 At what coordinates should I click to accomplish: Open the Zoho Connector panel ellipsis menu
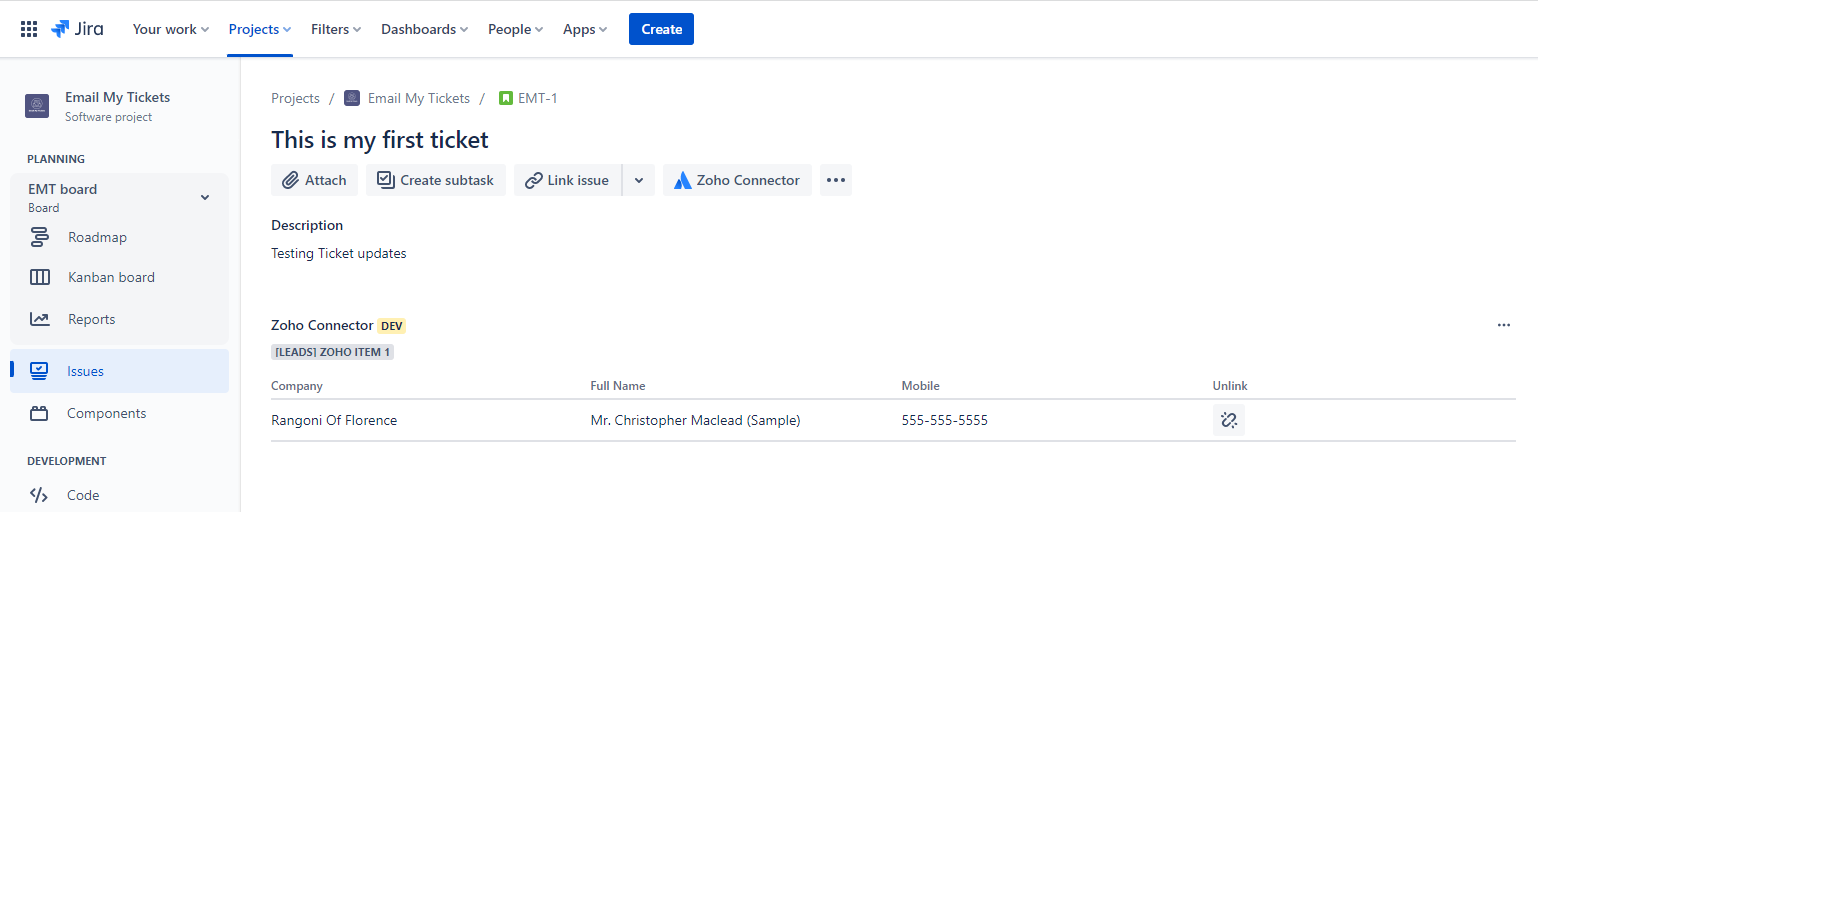(1503, 325)
